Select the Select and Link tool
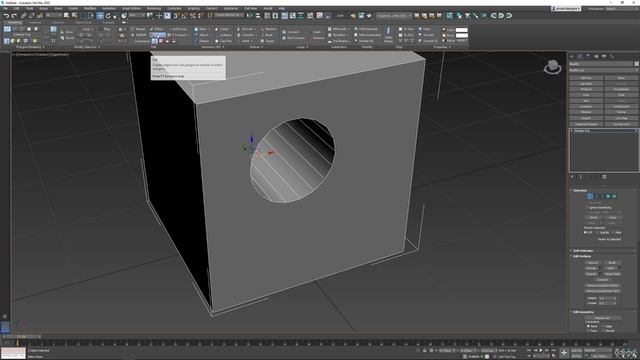 point(23,16)
